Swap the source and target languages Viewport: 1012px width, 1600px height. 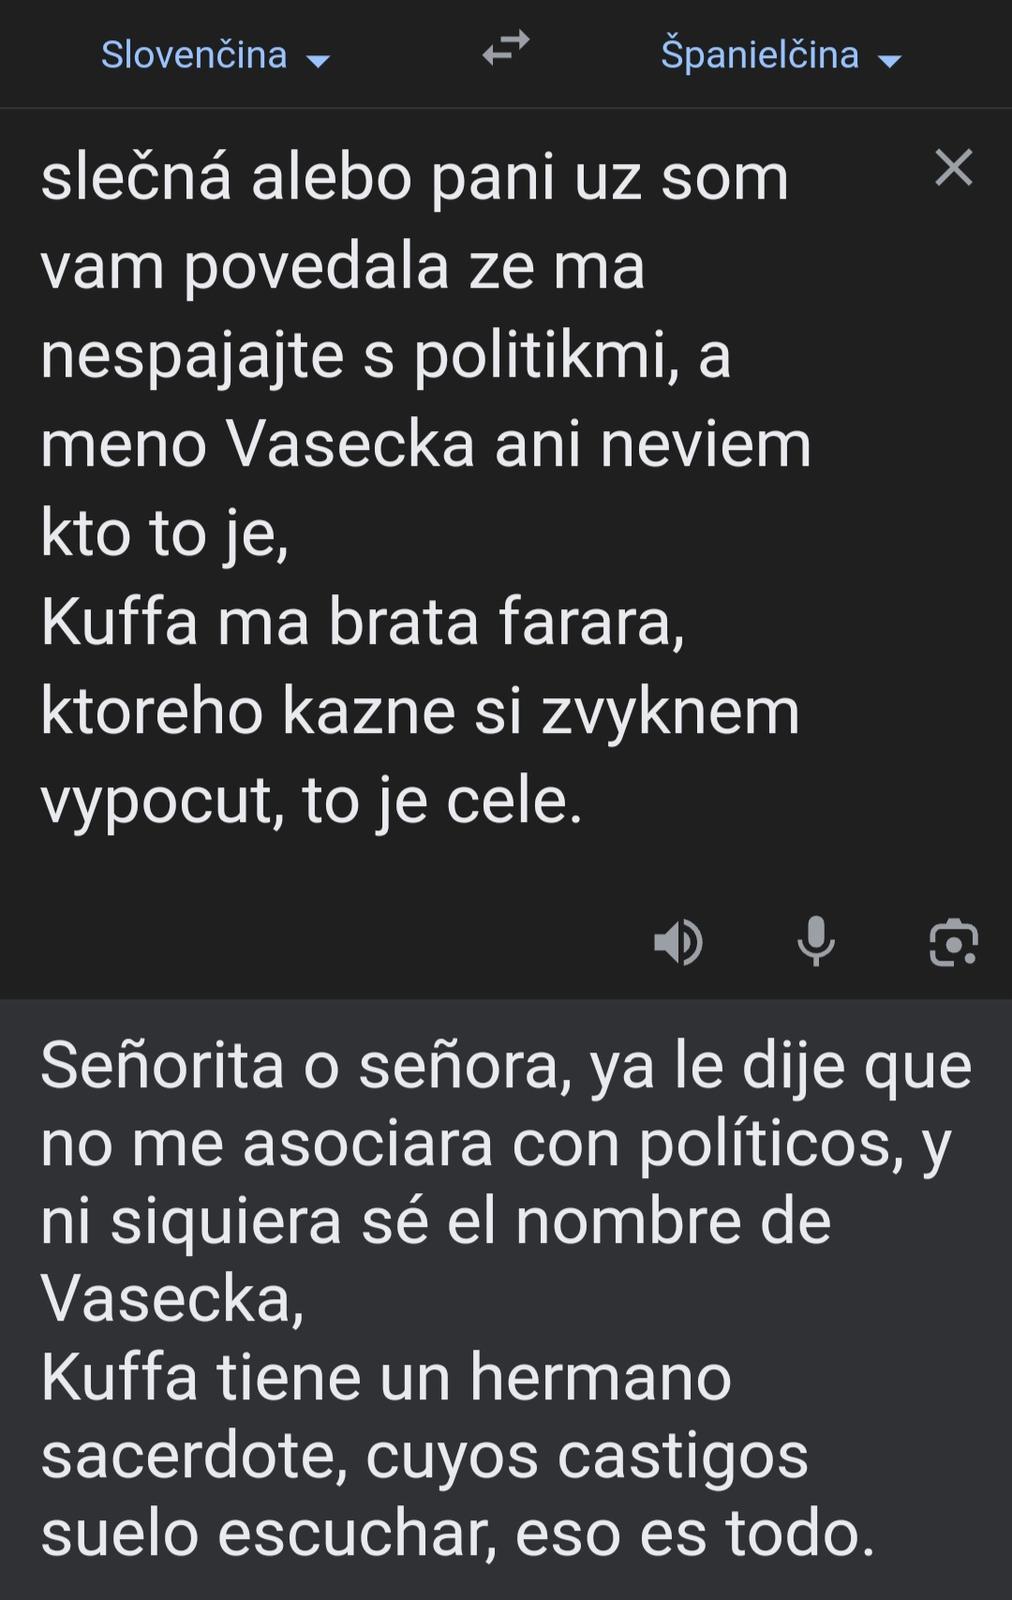pos(506,48)
